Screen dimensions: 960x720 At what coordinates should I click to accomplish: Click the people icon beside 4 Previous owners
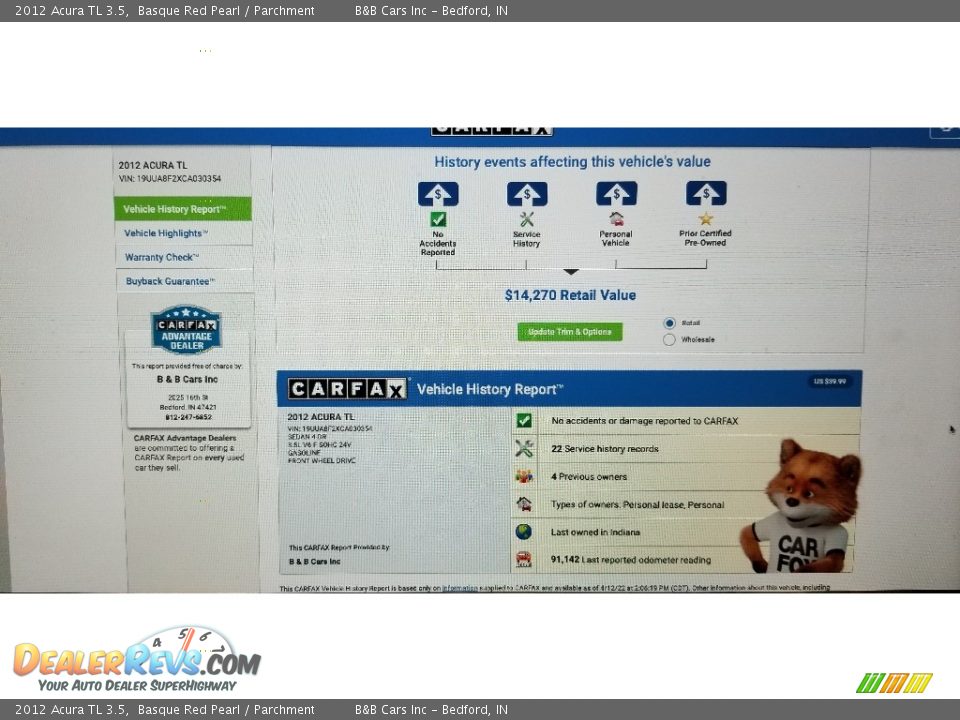523,476
